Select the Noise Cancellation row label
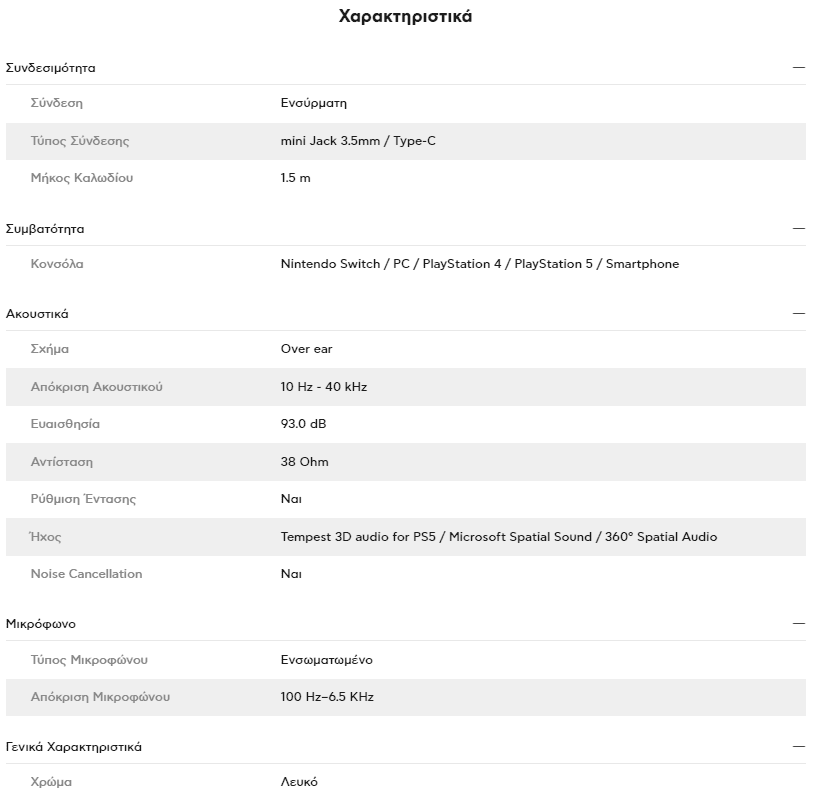819x790 pixels. (x=86, y=574)
